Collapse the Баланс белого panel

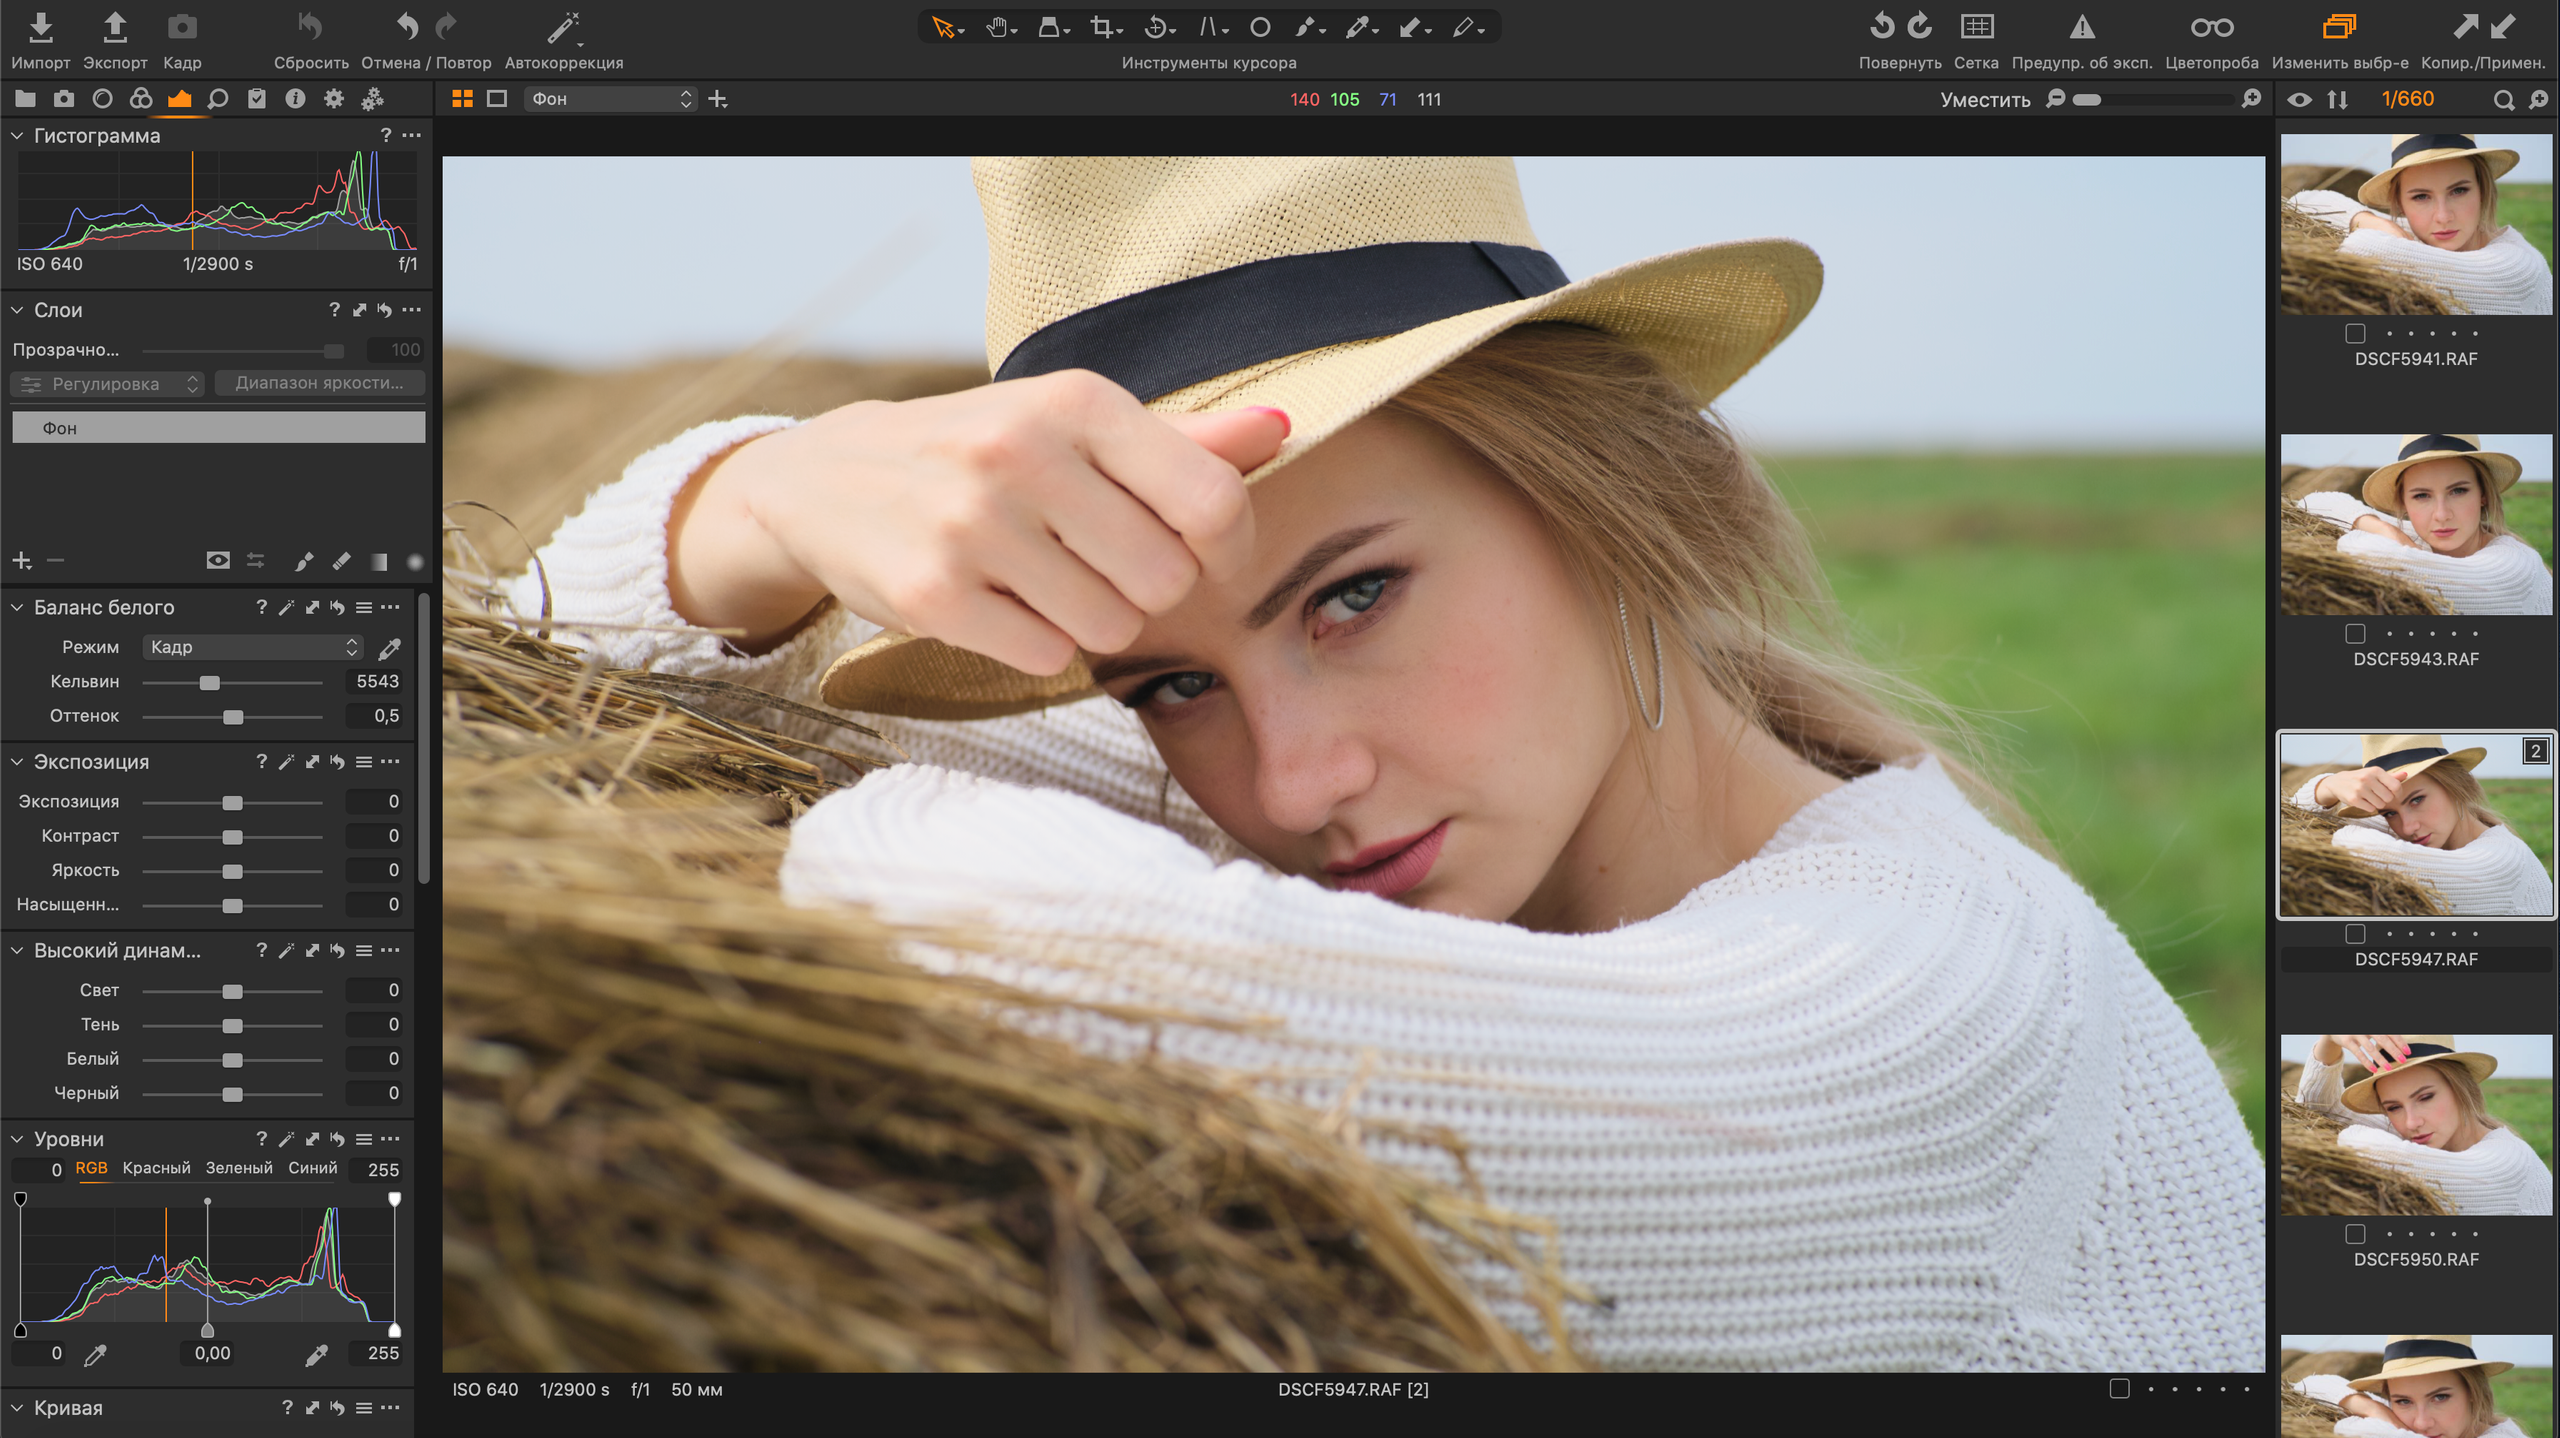[17, 607]
